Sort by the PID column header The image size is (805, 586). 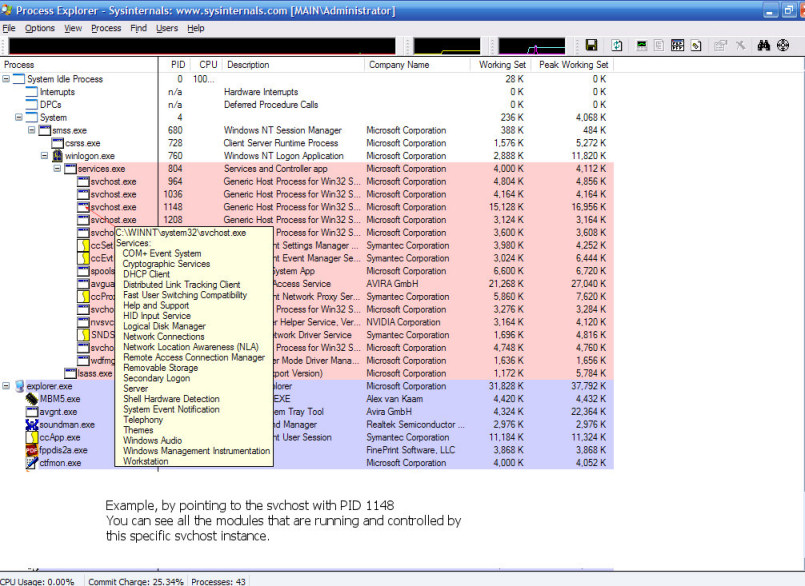pos(174,65)
